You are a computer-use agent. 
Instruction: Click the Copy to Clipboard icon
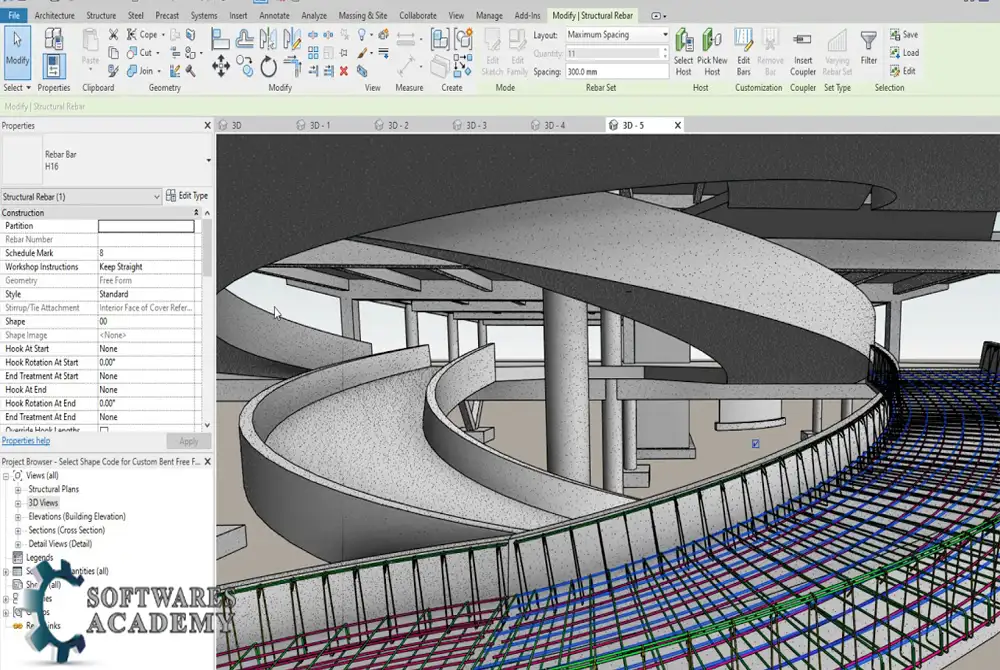click(113, 52)
